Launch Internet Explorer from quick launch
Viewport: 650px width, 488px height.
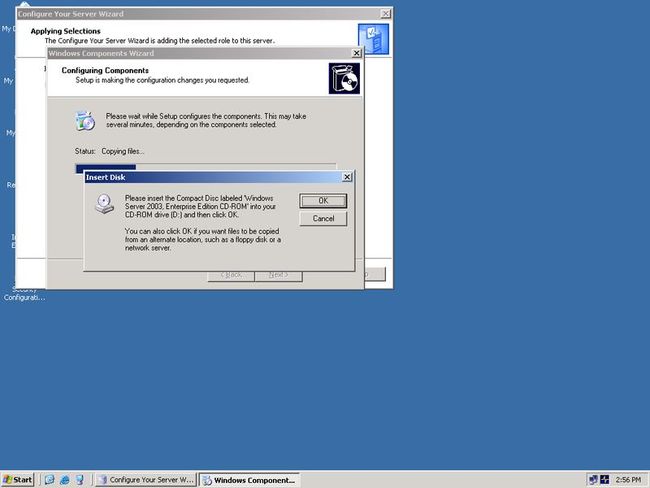pyautogui.click(x=64, y=480)
